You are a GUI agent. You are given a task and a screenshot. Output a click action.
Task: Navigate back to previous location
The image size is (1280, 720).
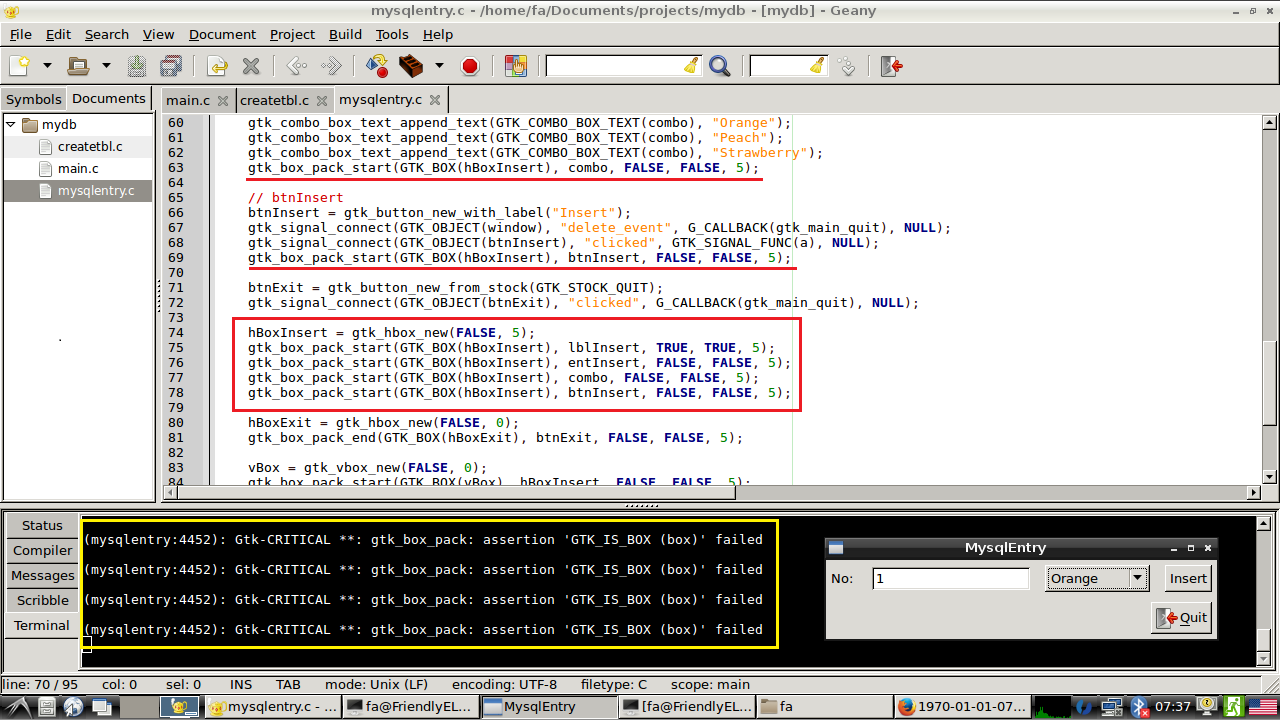point(297,66)
